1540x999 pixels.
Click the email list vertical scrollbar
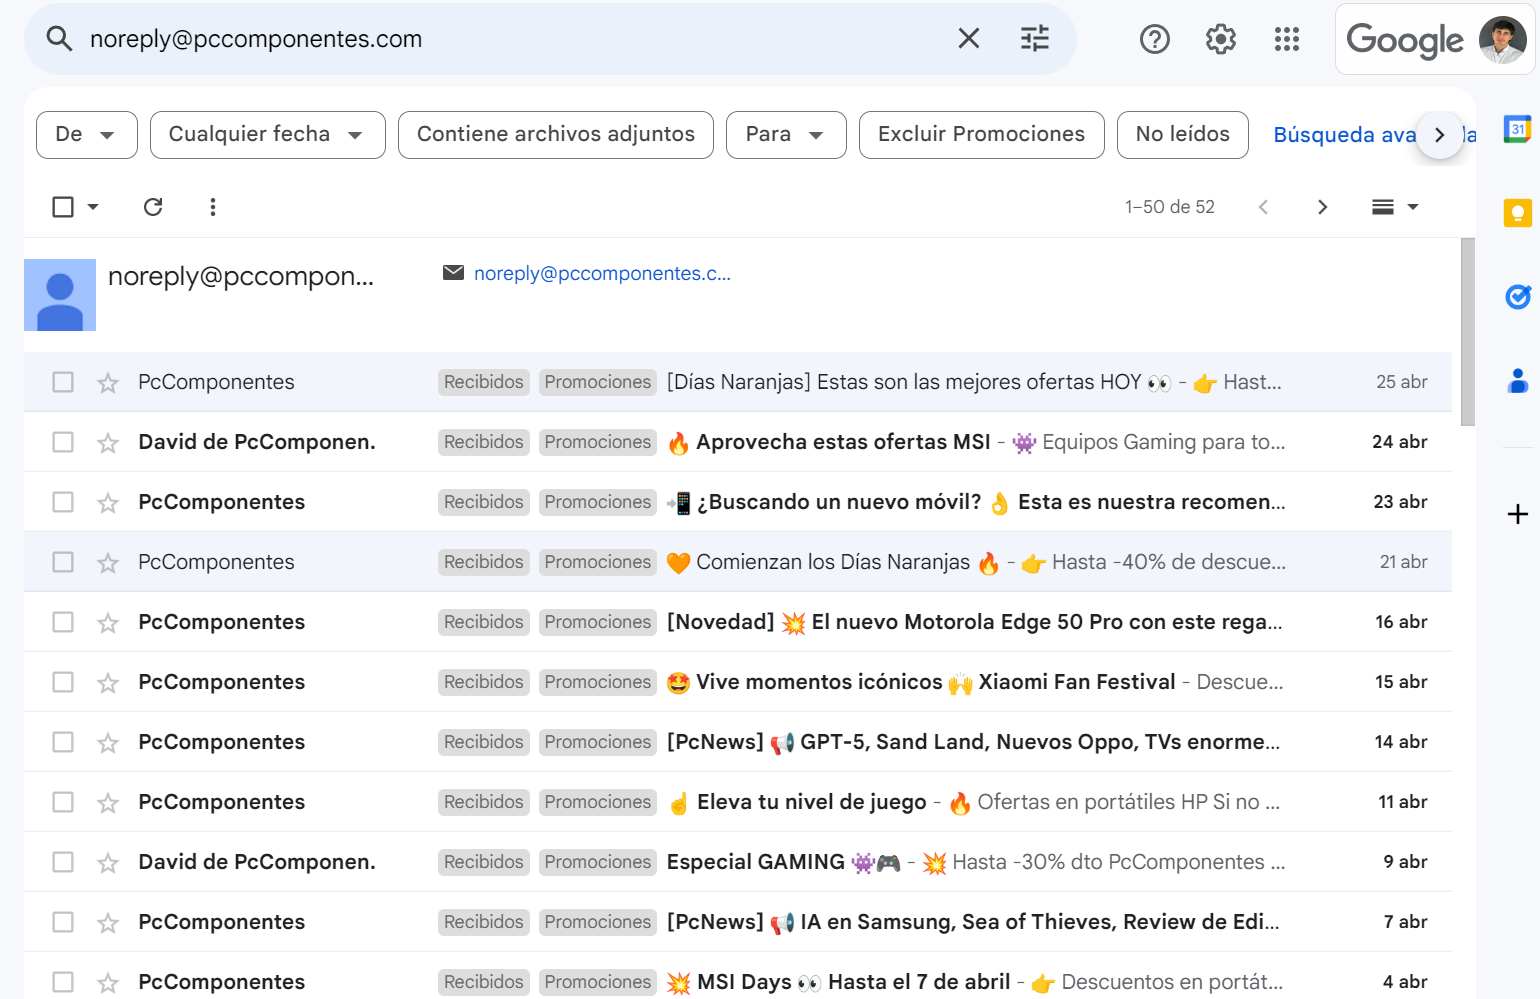(x=1467, y=332)
